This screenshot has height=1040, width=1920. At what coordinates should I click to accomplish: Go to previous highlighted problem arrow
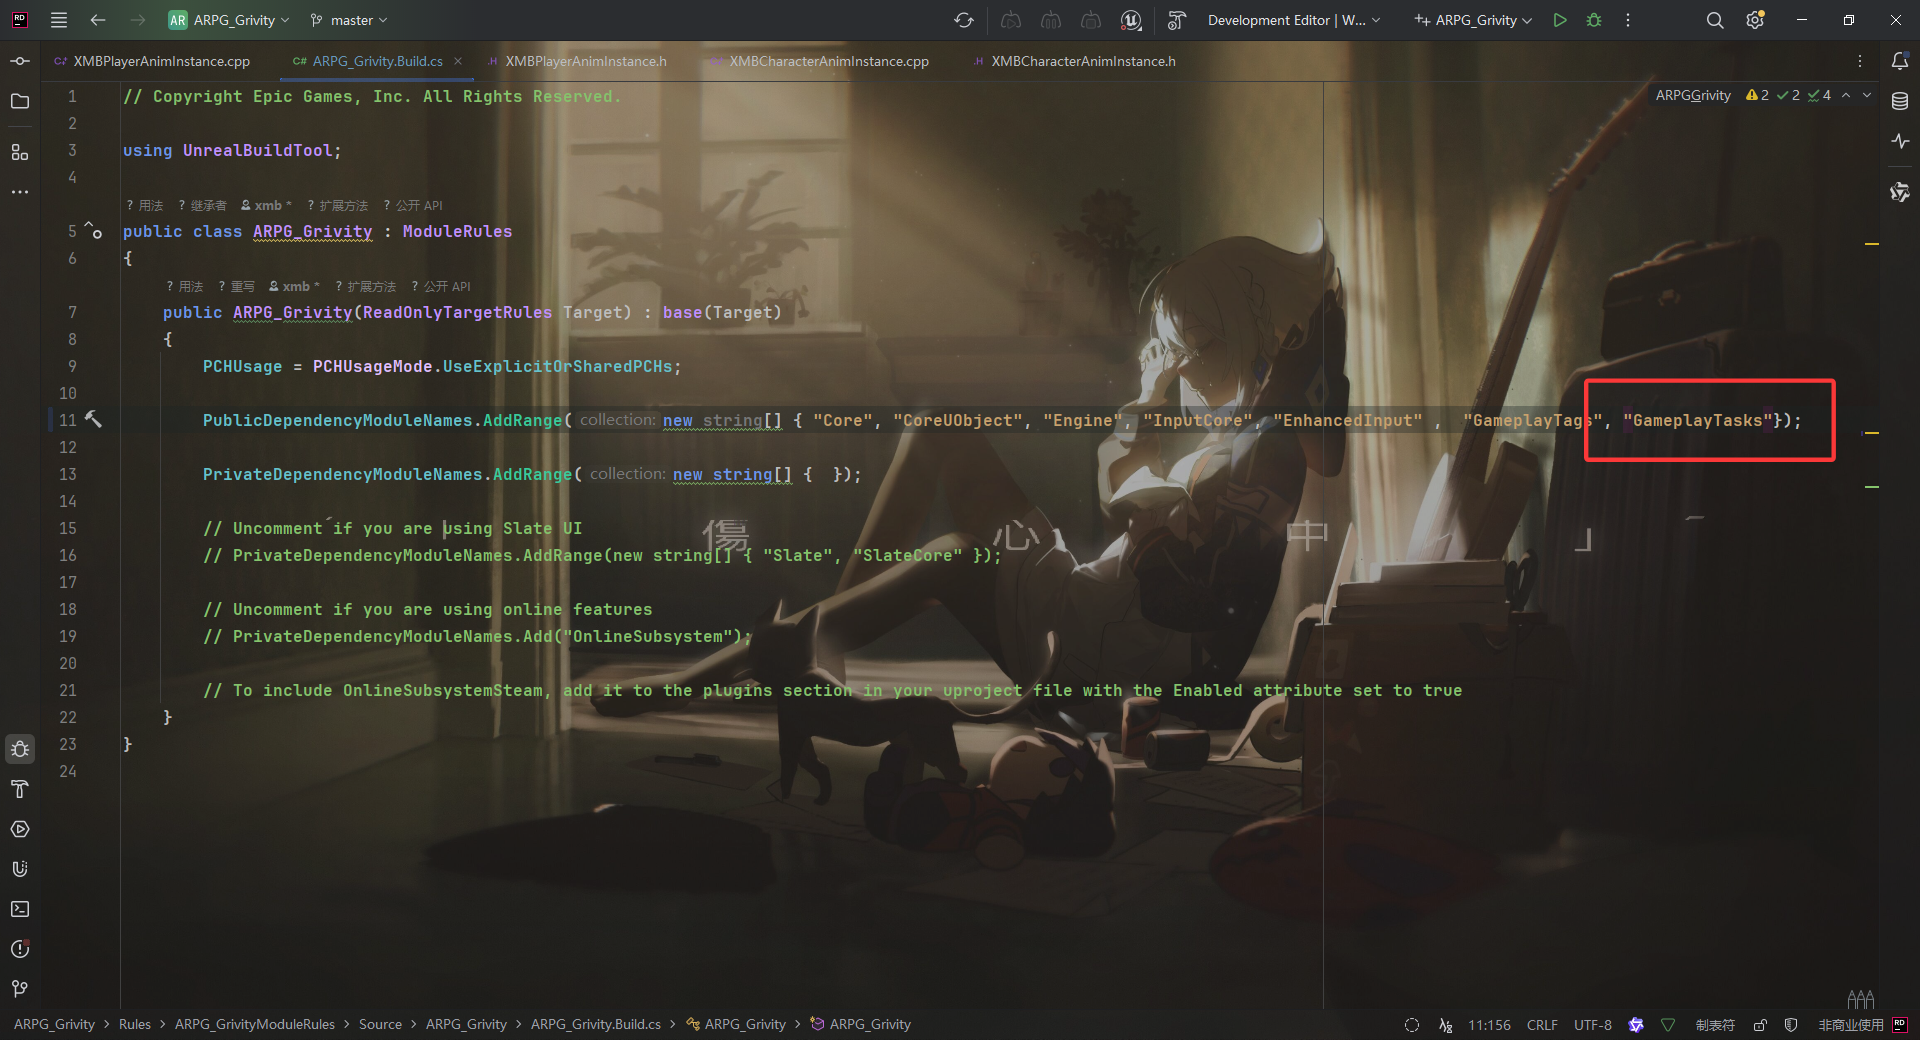coord(1846,95)
